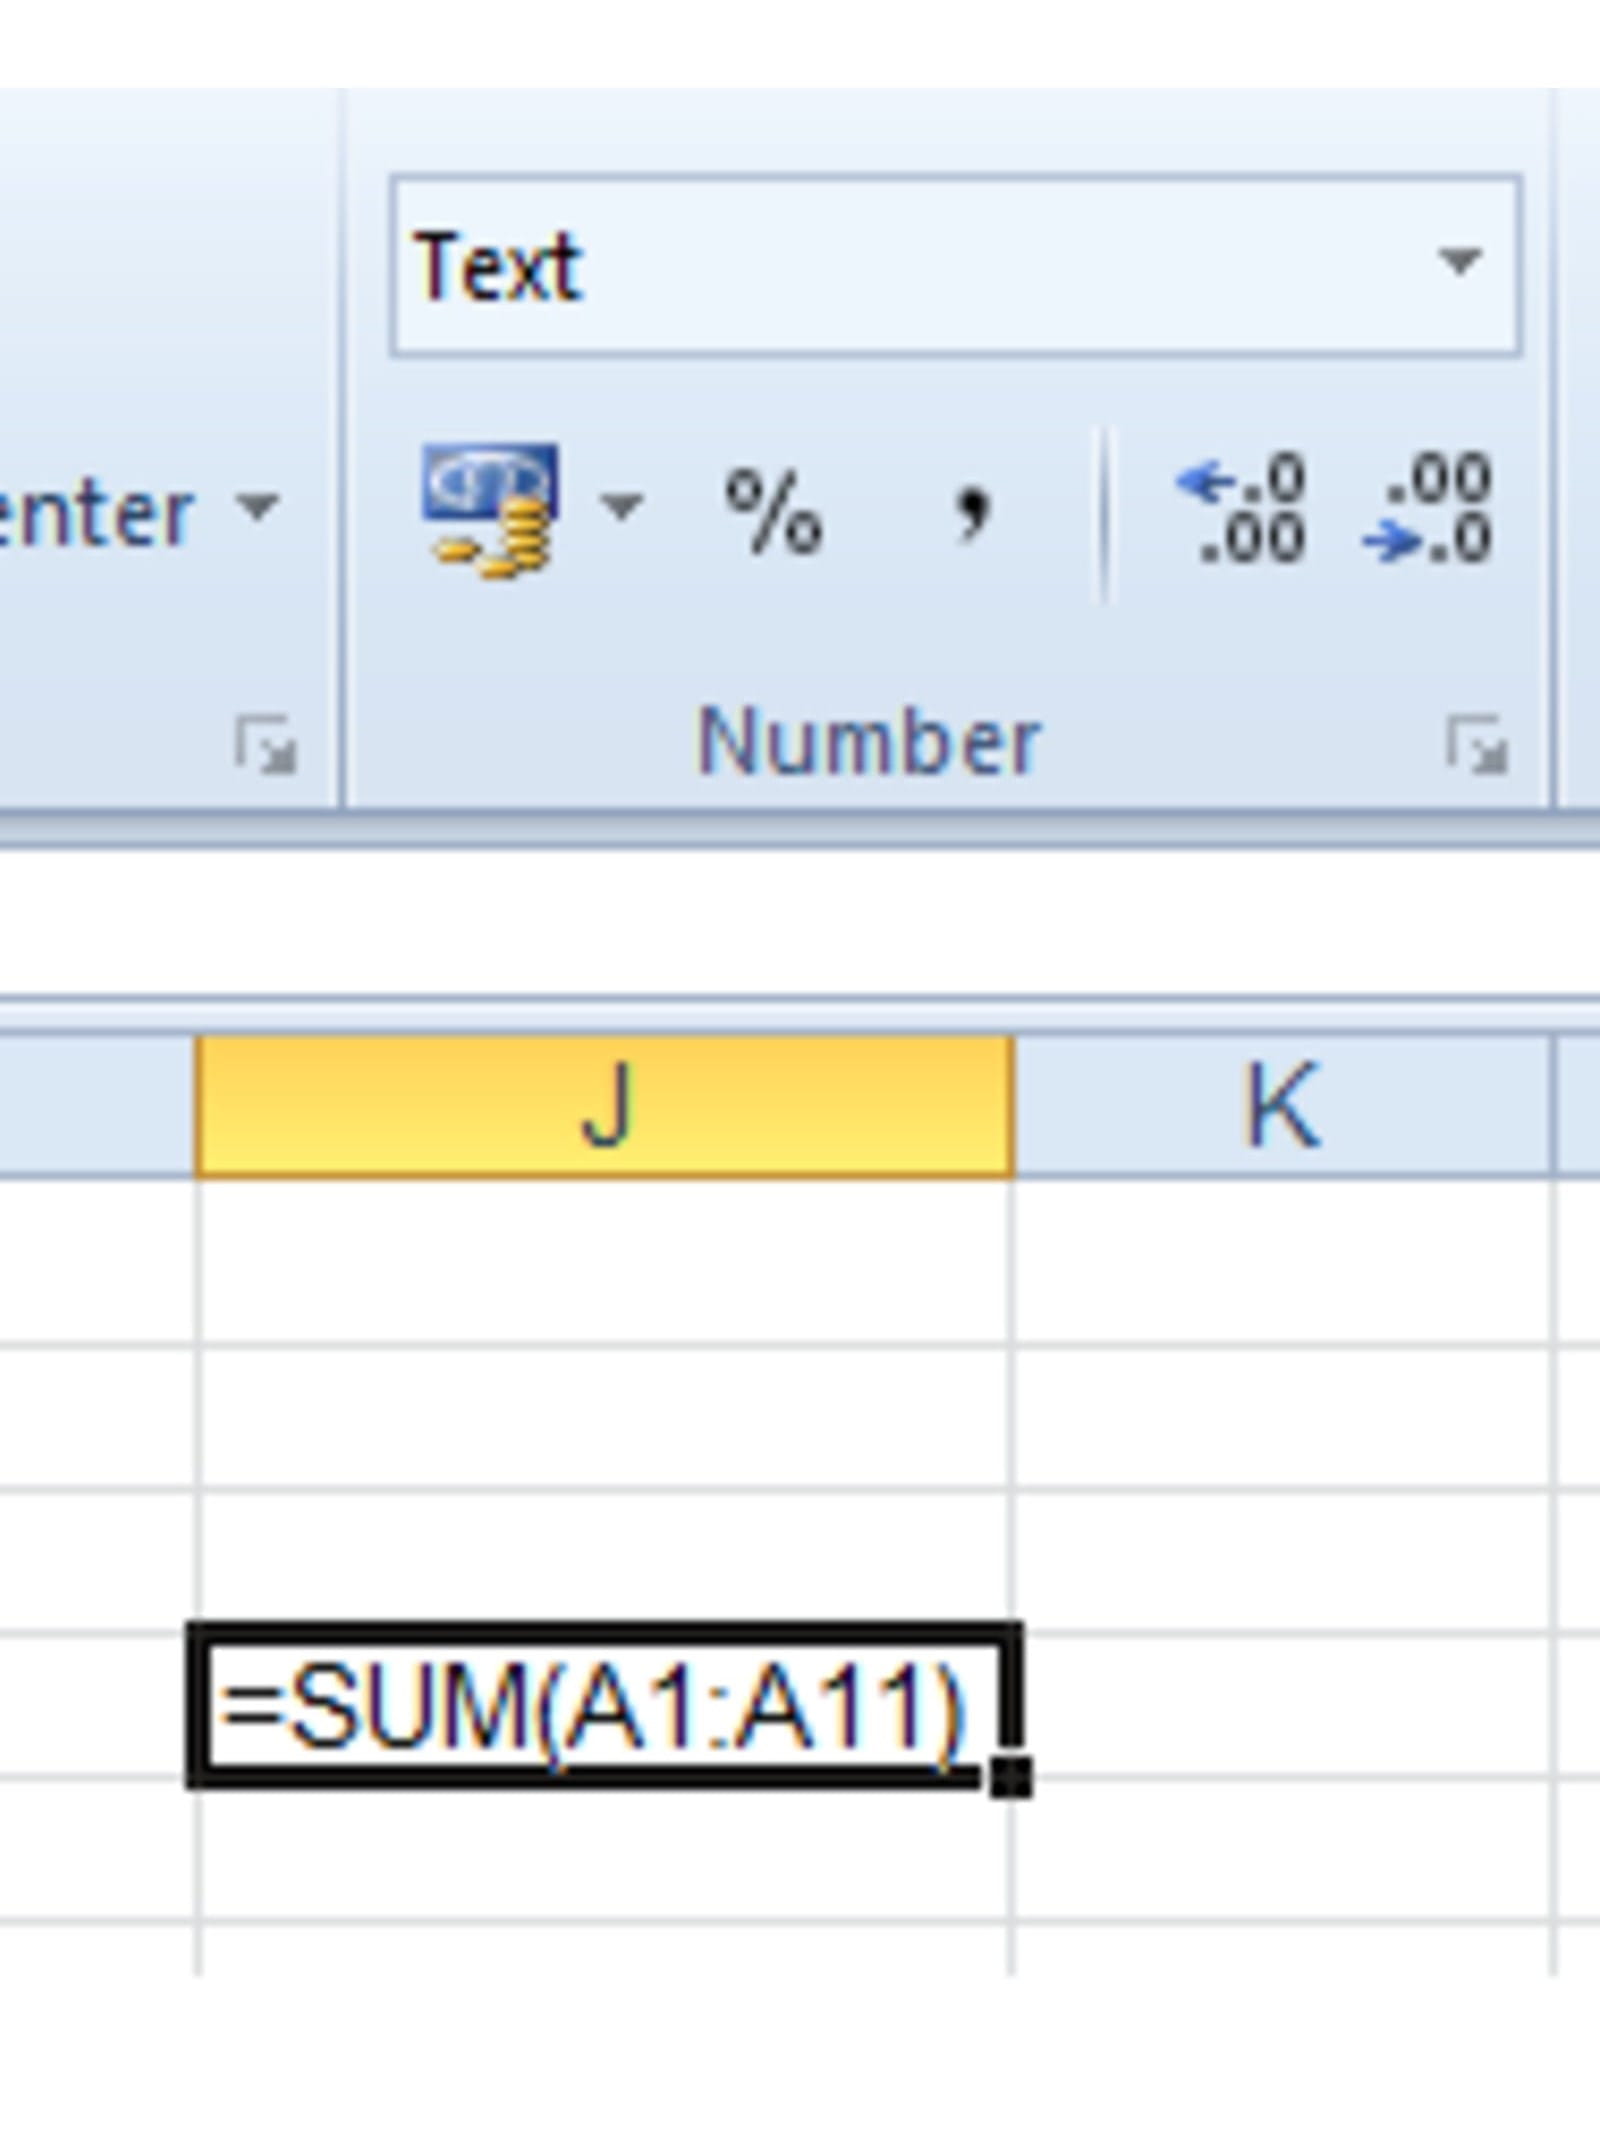This screenshot has width=1600, height=2133.
Task: Click the cell containing =SUM(A1:A11)
Action: pyautogui.click(x=600, y=1705)
